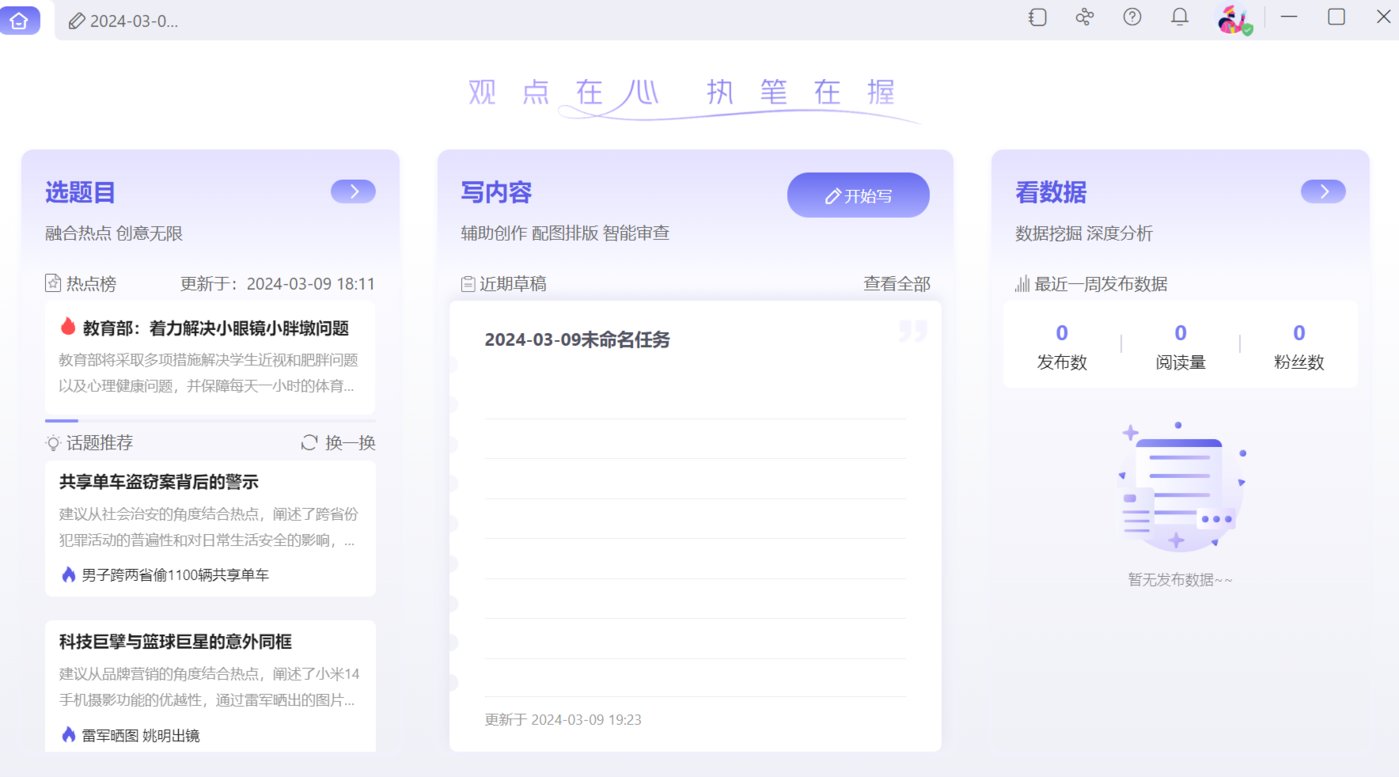Select the 看数据 heading
Image resolution: width=1399 pixels, height=777 pixels.
pos(1051,192)
